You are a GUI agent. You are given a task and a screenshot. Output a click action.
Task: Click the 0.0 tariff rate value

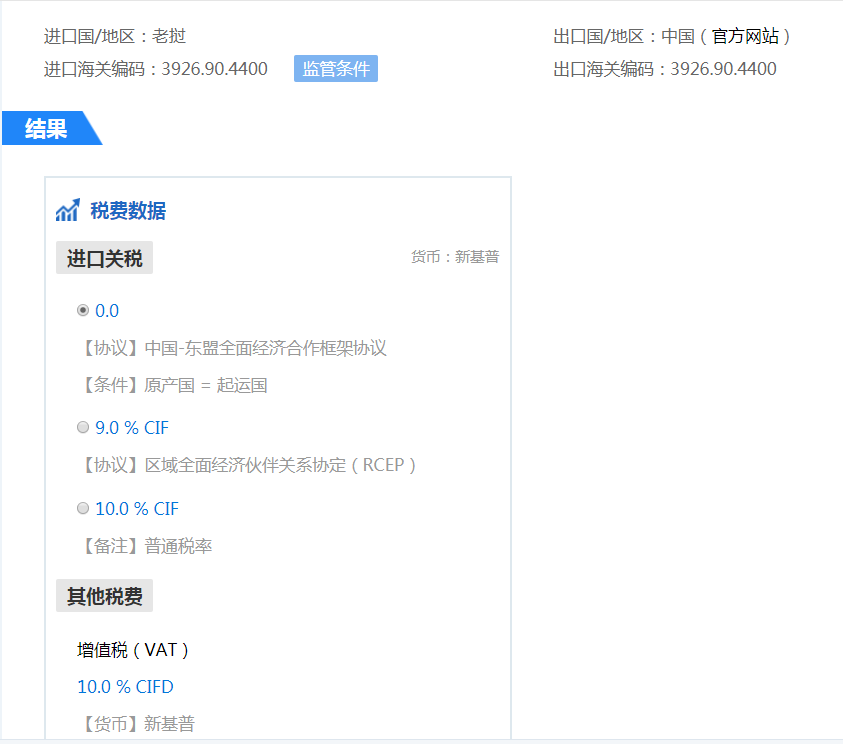click(x=107, y=311)
